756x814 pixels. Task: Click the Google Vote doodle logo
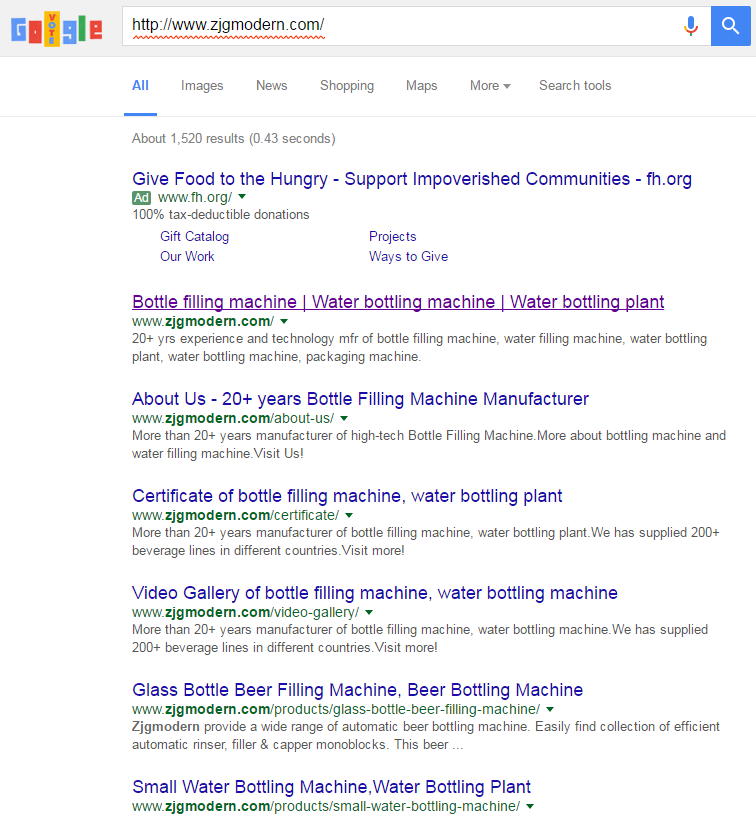[57, 29]
